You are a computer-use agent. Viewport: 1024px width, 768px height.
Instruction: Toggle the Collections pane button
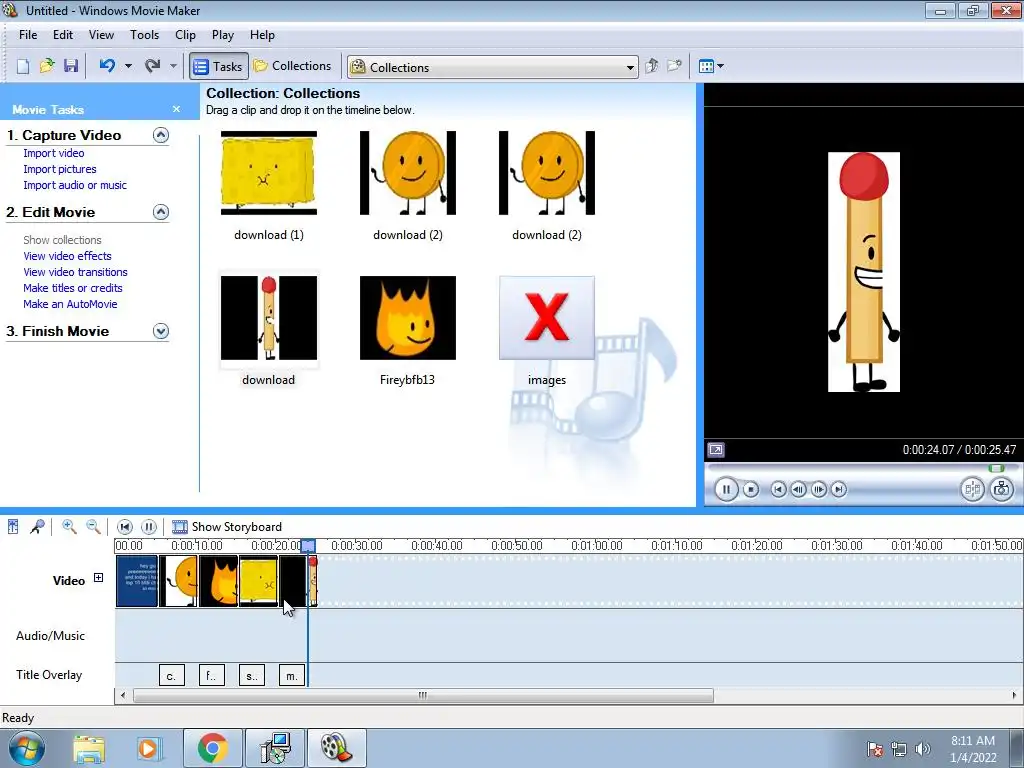293,66
